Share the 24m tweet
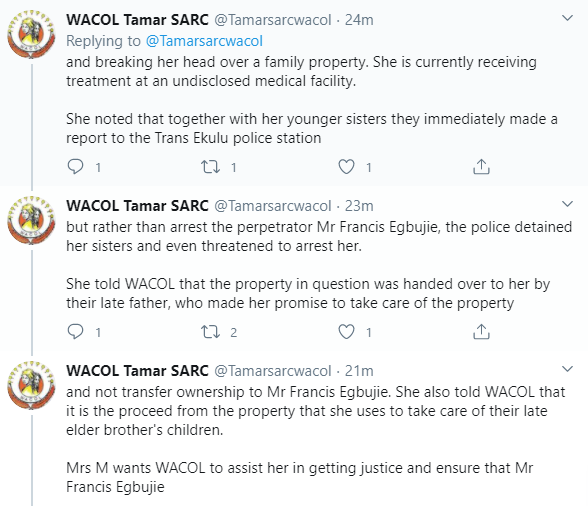588x506 pixels. pyautogui.click(x=482, y=167)
